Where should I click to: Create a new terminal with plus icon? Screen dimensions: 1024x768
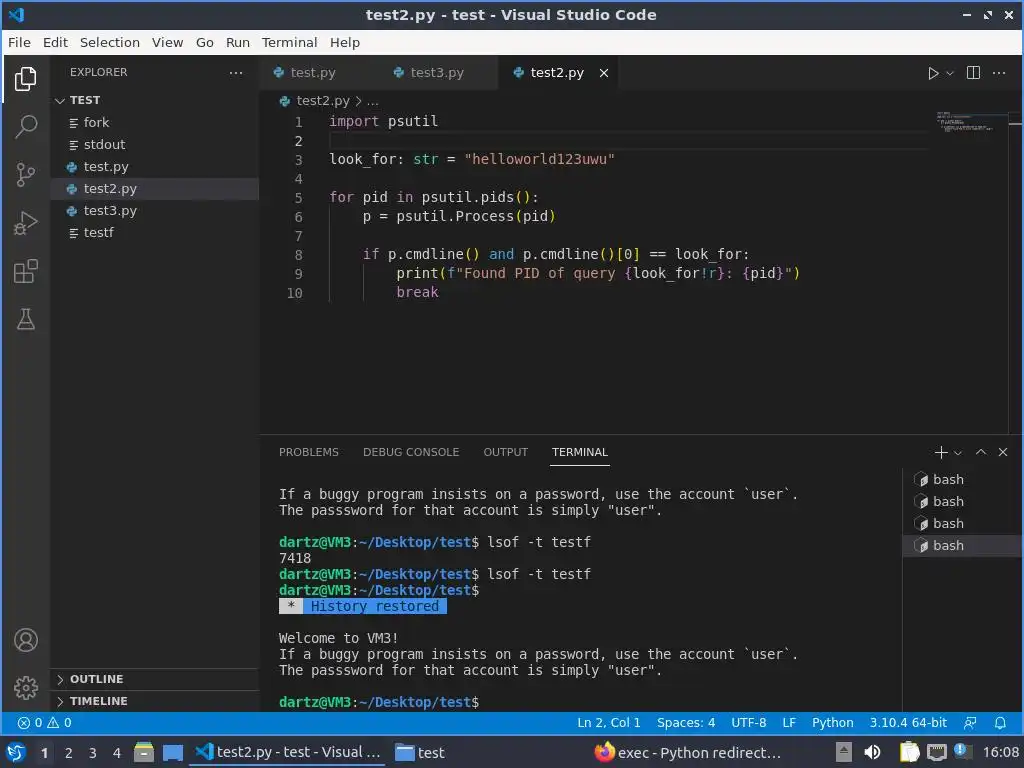(940, 452)
